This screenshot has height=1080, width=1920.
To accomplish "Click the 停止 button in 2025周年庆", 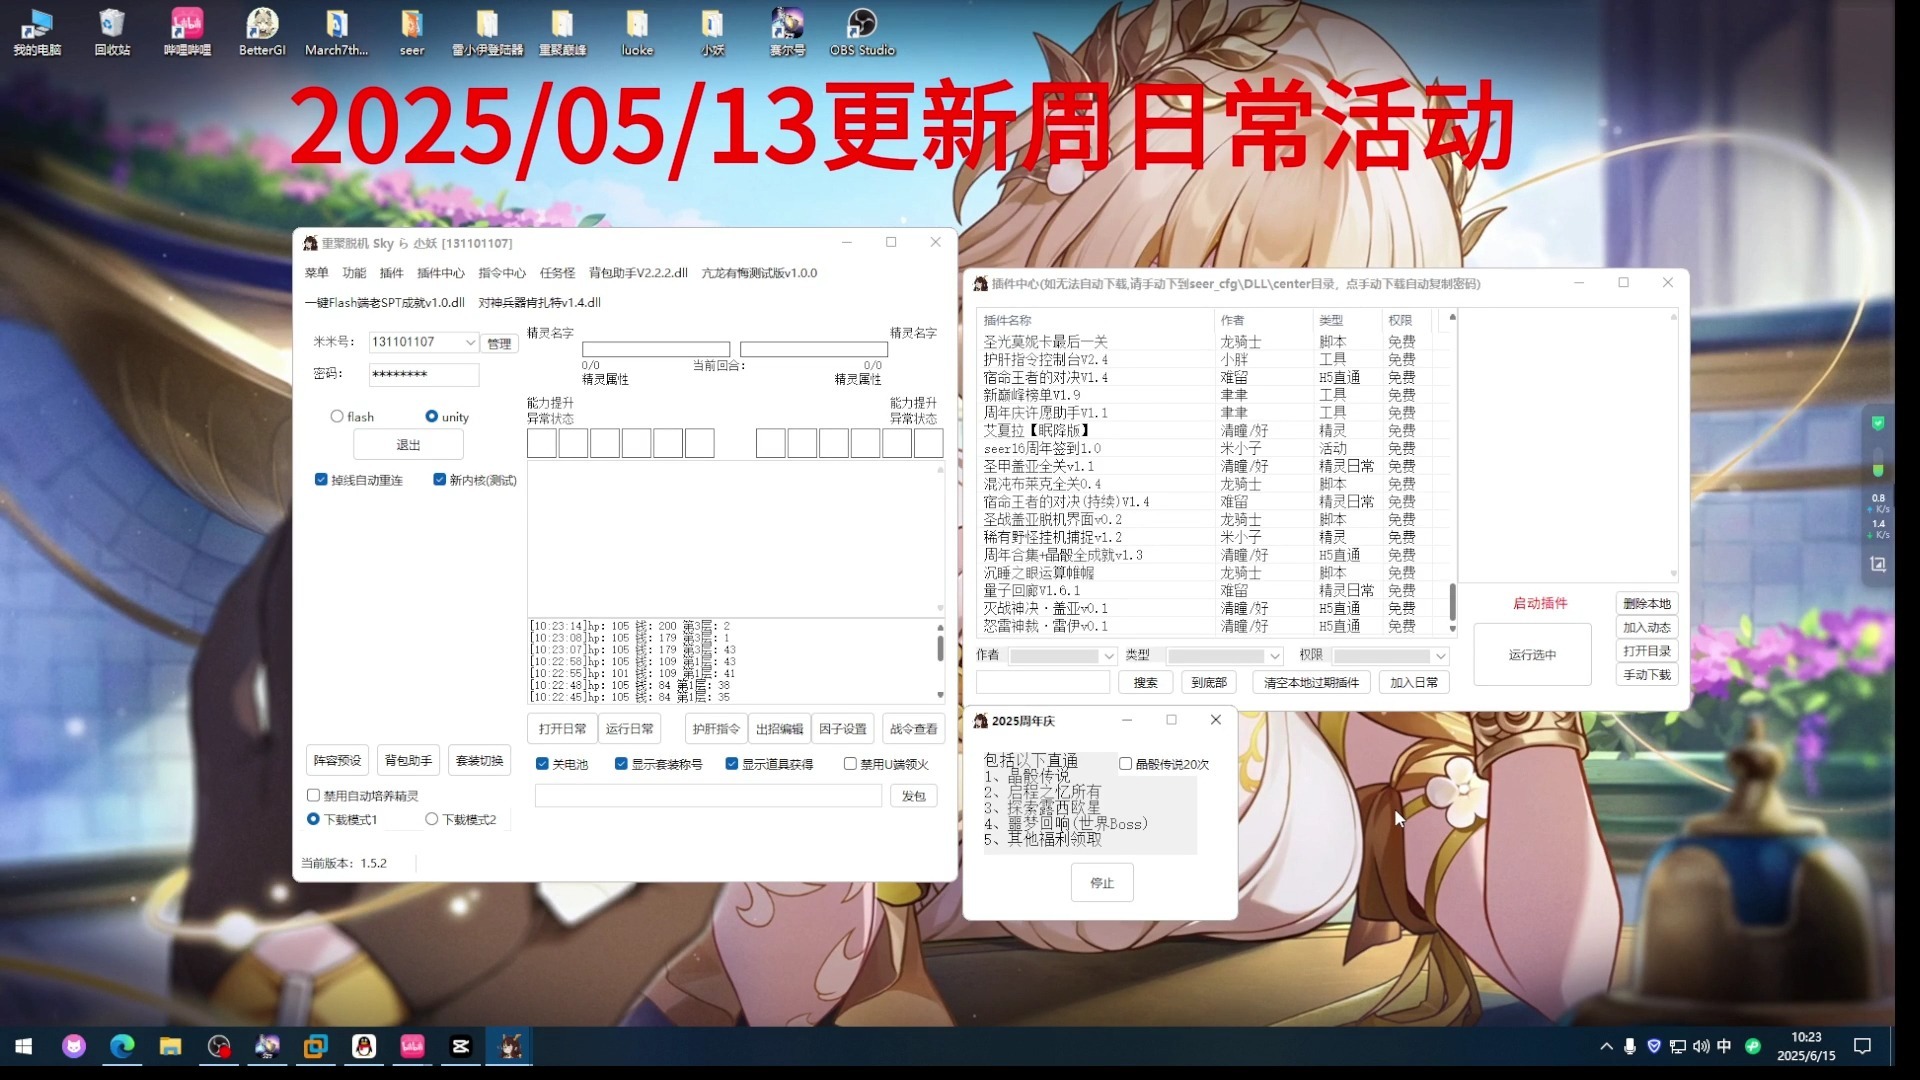I will coord(1102,883).
